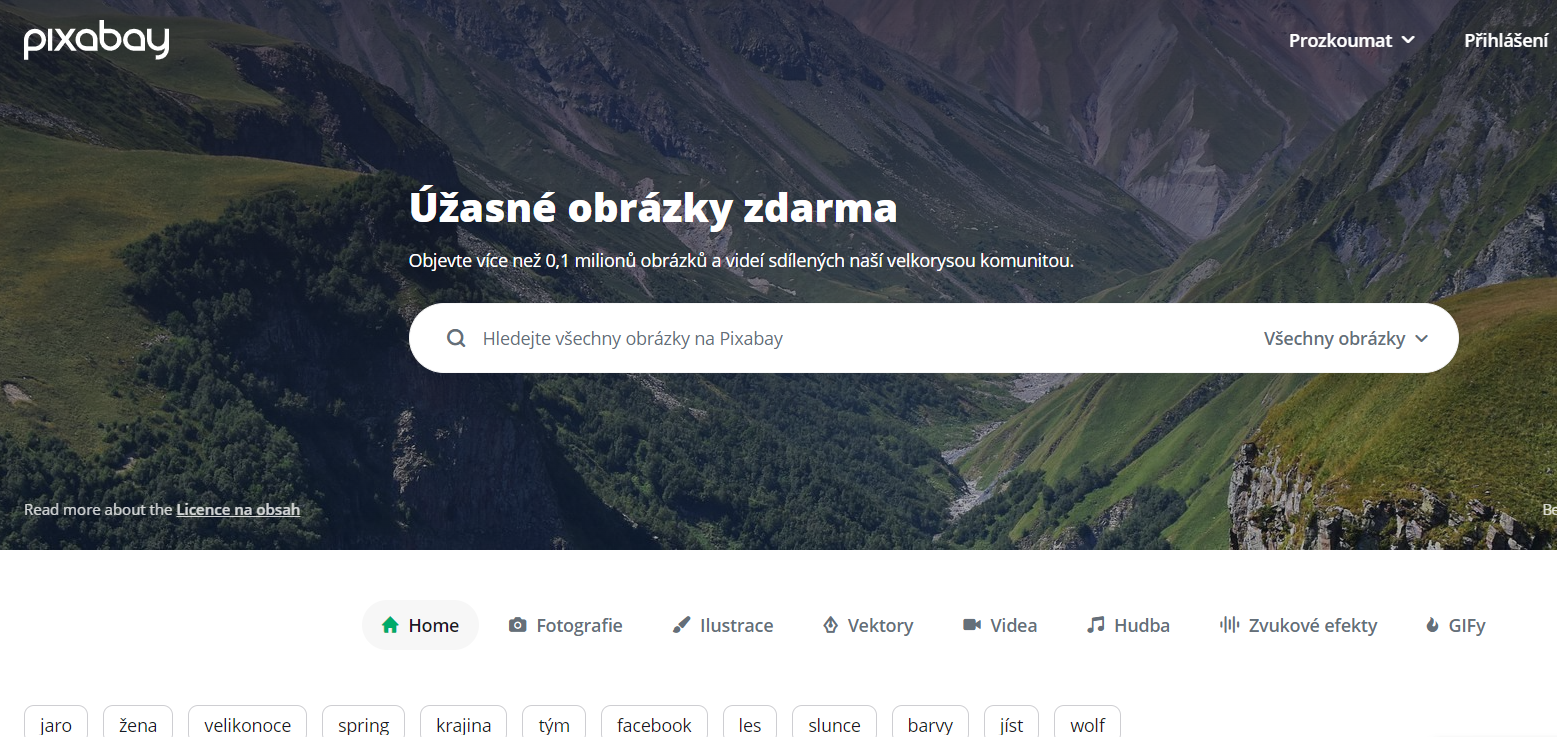The width and height of the screenshot is (1557, 737).
Task: Click the green Home house icon
Action: click(391, 625)
